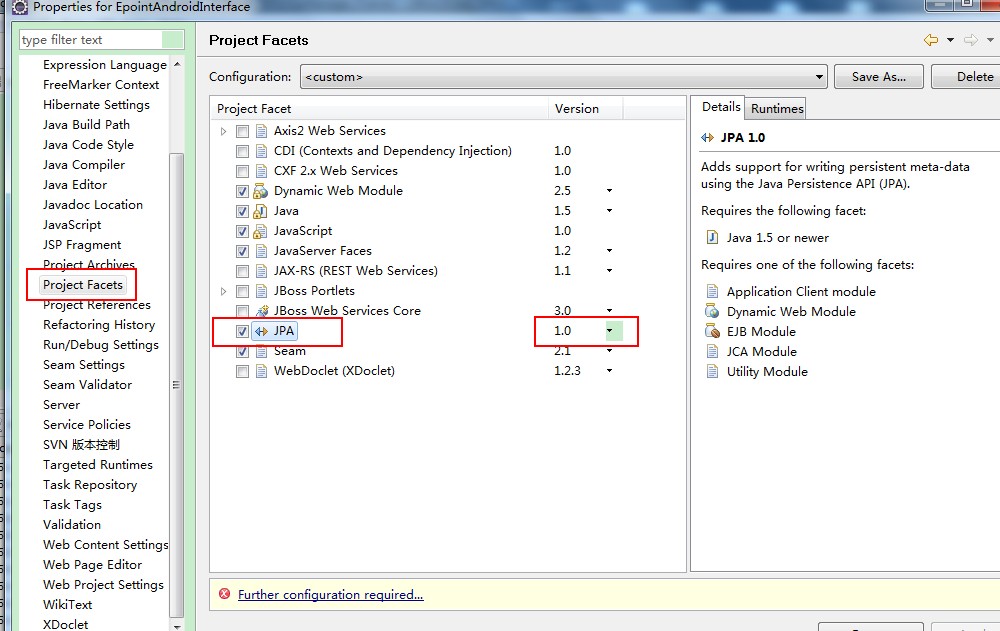
Task: Open the back history dropdown arrow
Action: 950,40
